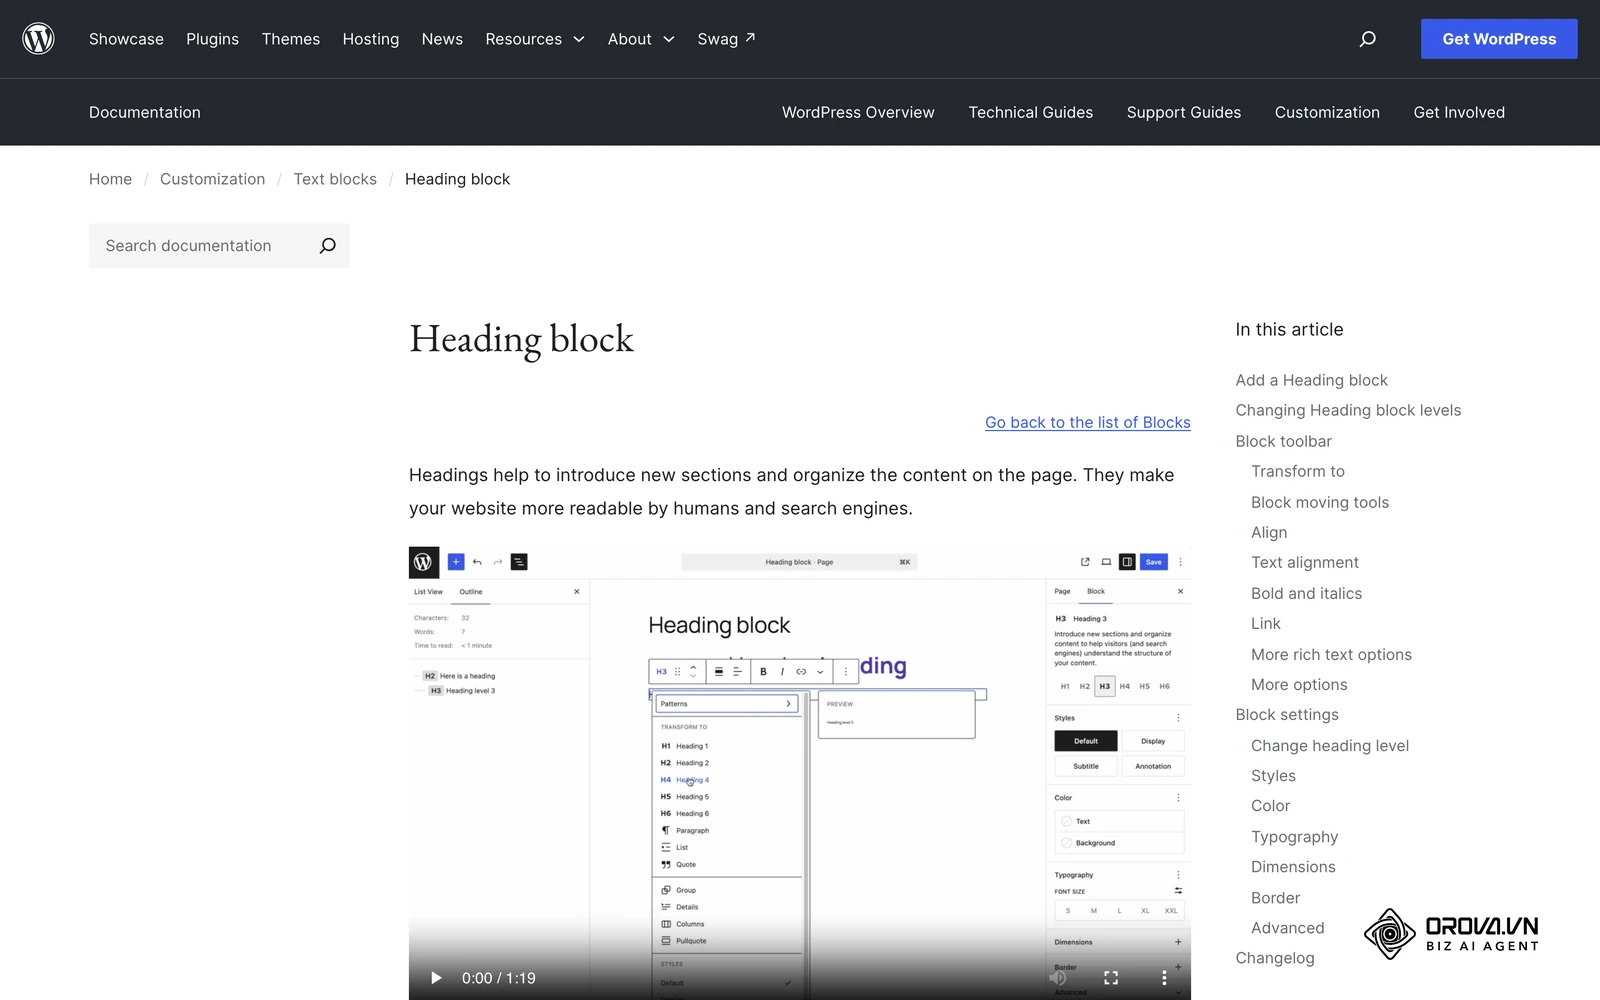1600x1000 pixels.
Task: Expand the About dropdown menu
Action: click(x=641, y=39)
